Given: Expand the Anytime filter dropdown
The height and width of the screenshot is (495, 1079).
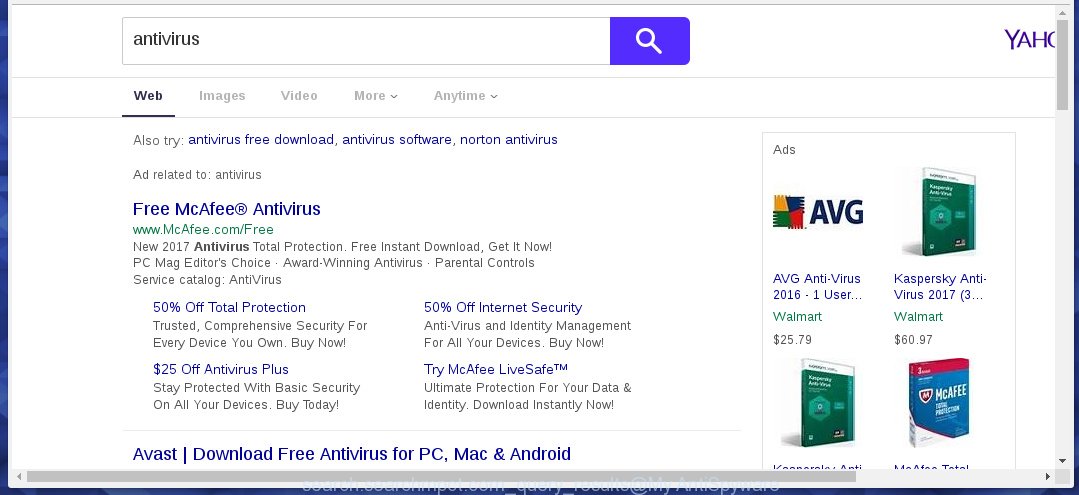Looking at the screenshot, I should tap(466, 96).
